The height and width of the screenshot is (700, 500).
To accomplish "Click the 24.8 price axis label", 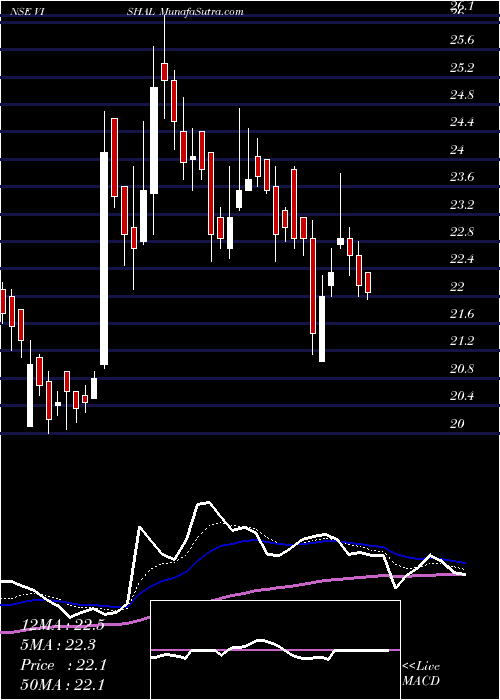I will (x=462, y=95).
